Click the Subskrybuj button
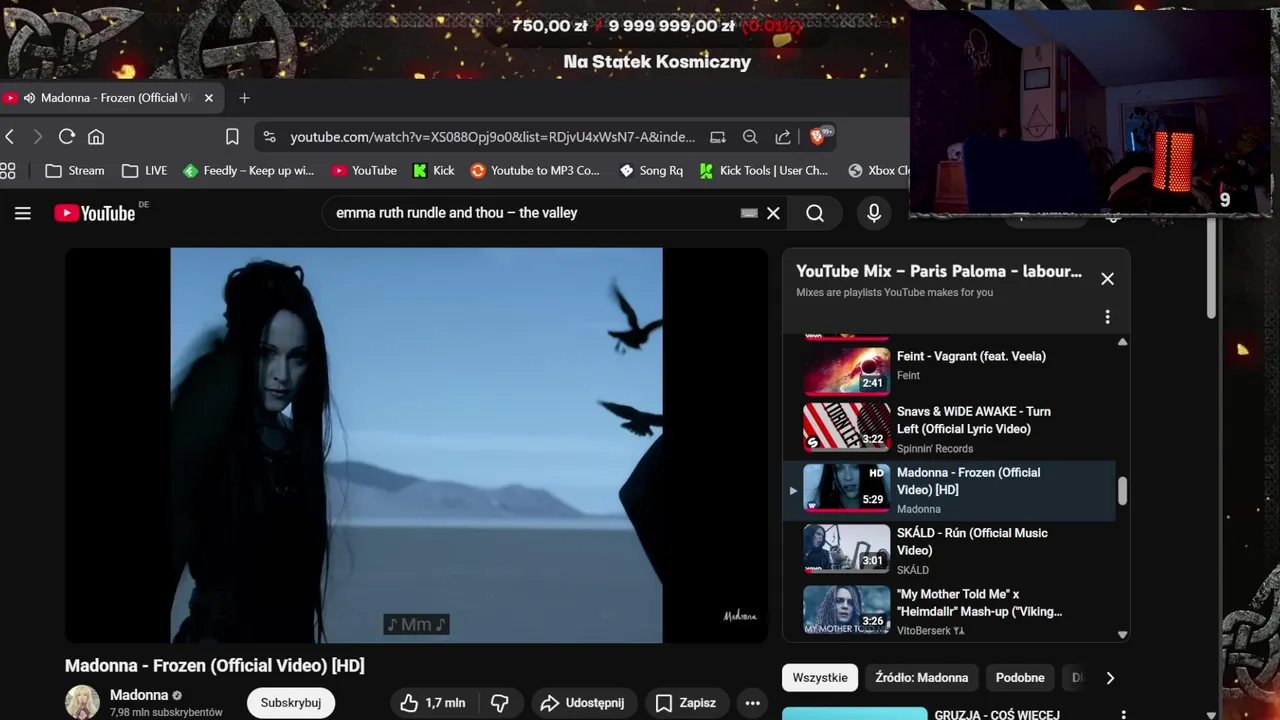The image size is (1280, 720). [291, 703]
